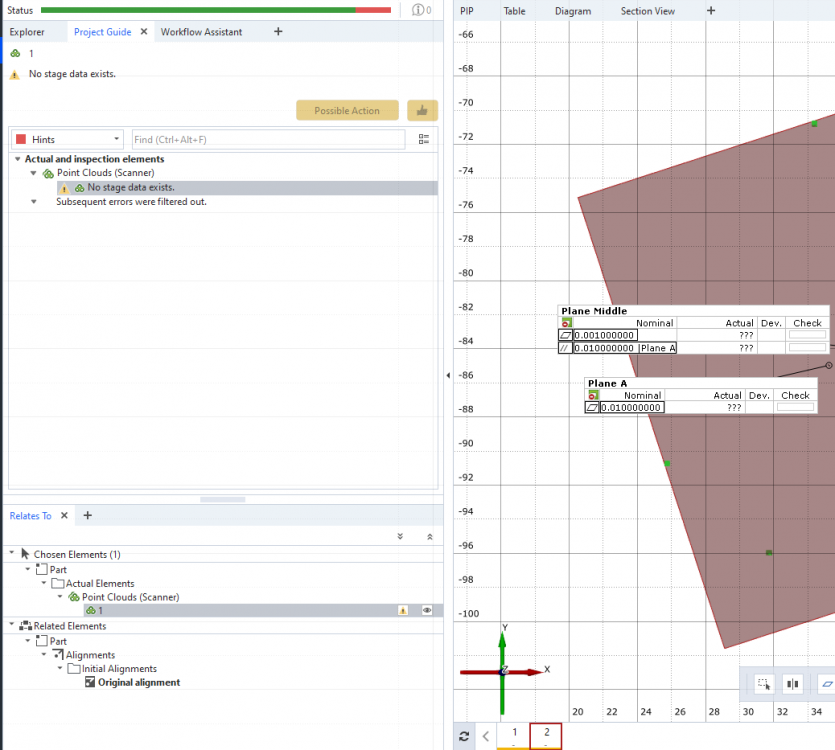Close the Project Guide tab
This screenshot has width=835, height=750.
click(143, 32)
